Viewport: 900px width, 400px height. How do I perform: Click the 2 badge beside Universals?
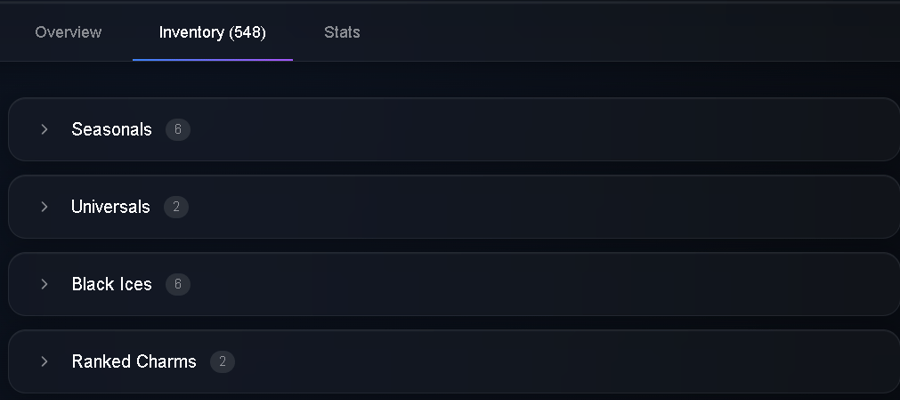[x=176, y=207]
